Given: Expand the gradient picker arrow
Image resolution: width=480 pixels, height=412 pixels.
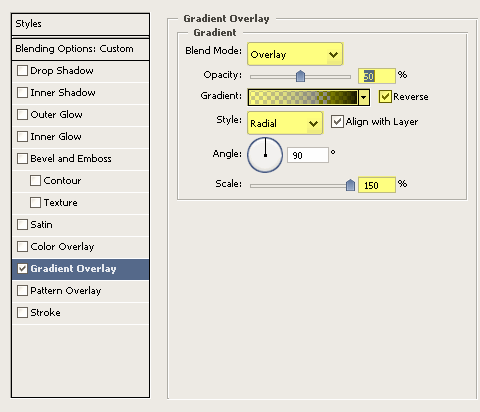Looking at the screenshot, I should [364, 98].
